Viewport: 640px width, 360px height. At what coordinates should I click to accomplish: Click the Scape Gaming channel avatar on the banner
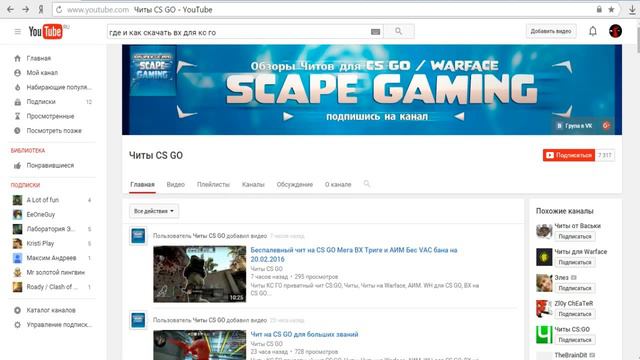(152, 70)
